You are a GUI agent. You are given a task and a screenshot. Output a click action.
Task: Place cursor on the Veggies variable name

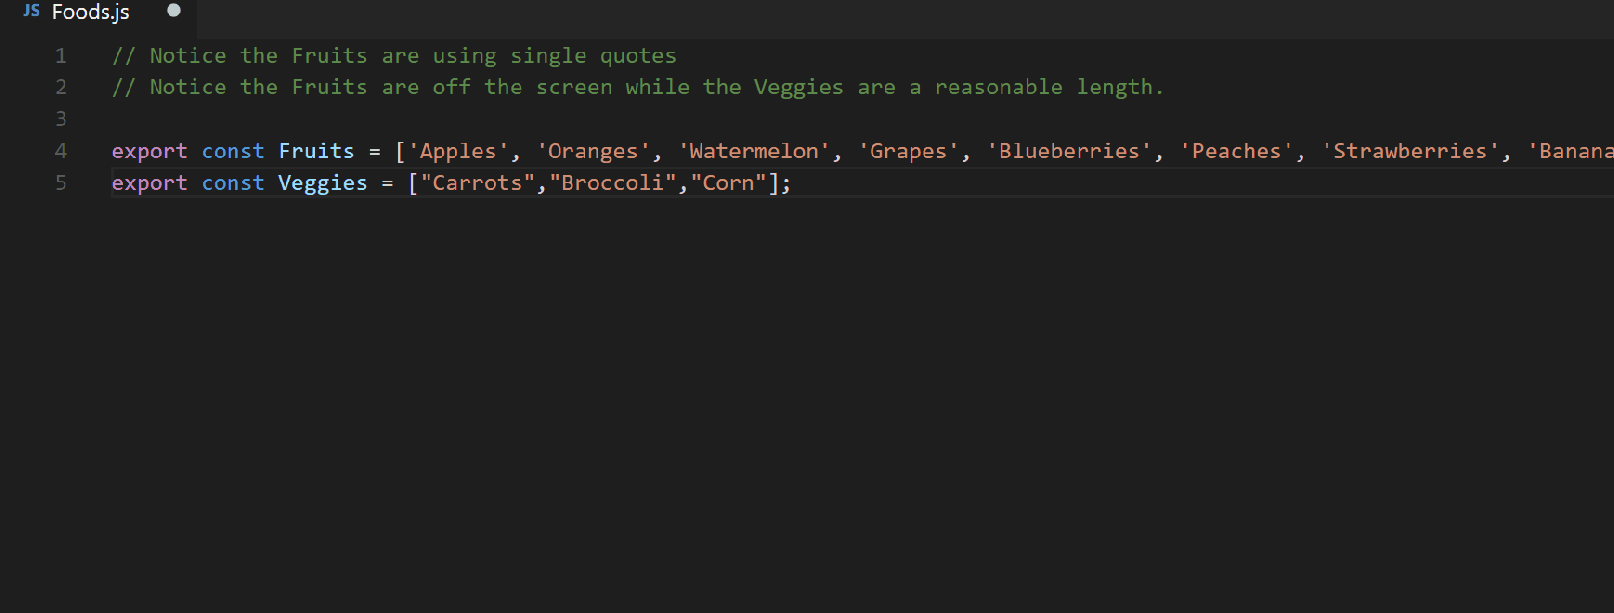pos(323,183)
